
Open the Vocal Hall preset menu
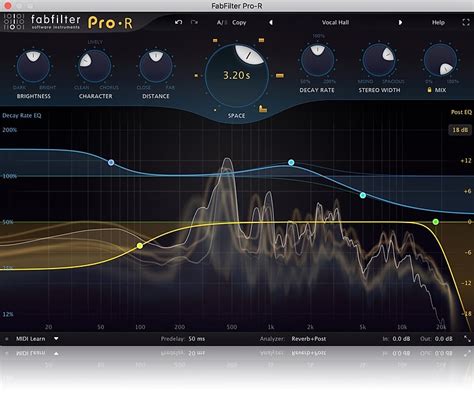pos(335,22)
